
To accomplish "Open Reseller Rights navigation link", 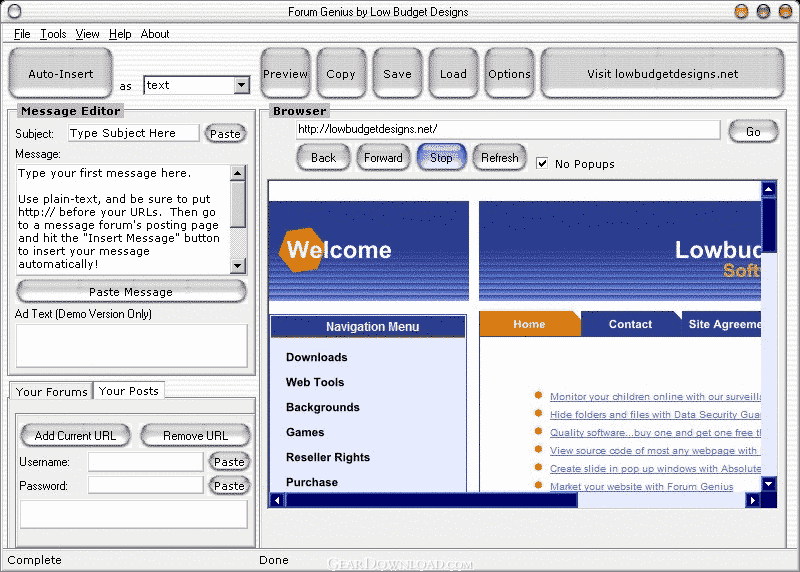I will 328,457.
